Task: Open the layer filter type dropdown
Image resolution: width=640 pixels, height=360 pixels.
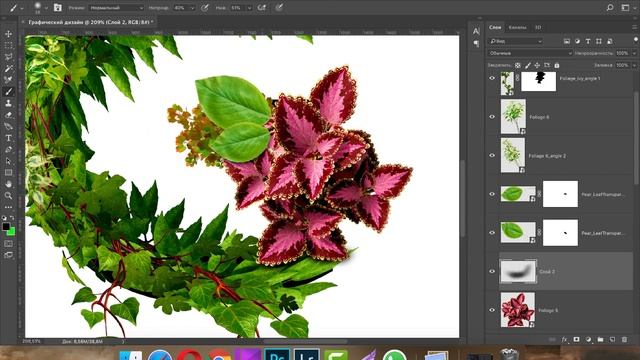Action: [516, 41]
